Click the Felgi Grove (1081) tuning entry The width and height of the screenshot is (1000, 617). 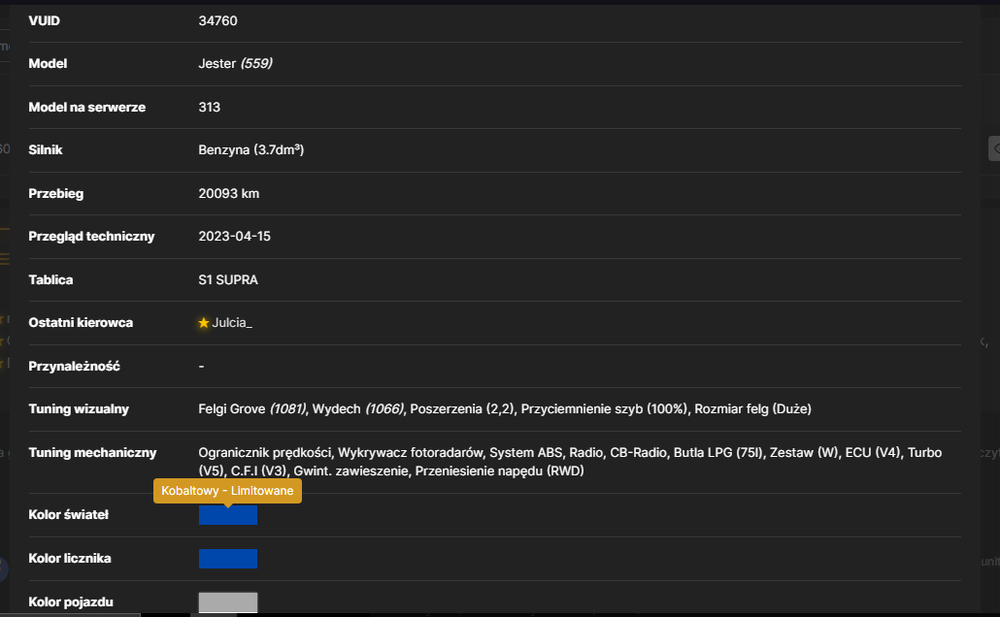click(x=252, y=409)
